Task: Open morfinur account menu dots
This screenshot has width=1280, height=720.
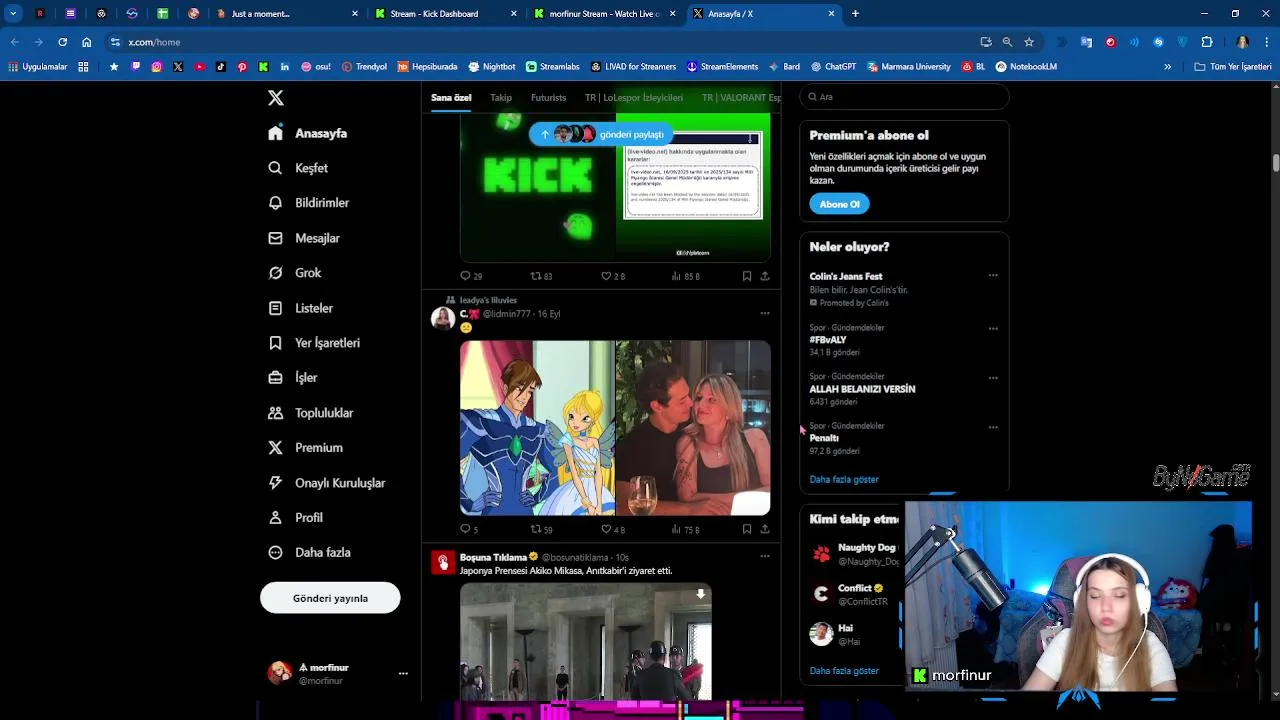Action: tap(403, 674)
